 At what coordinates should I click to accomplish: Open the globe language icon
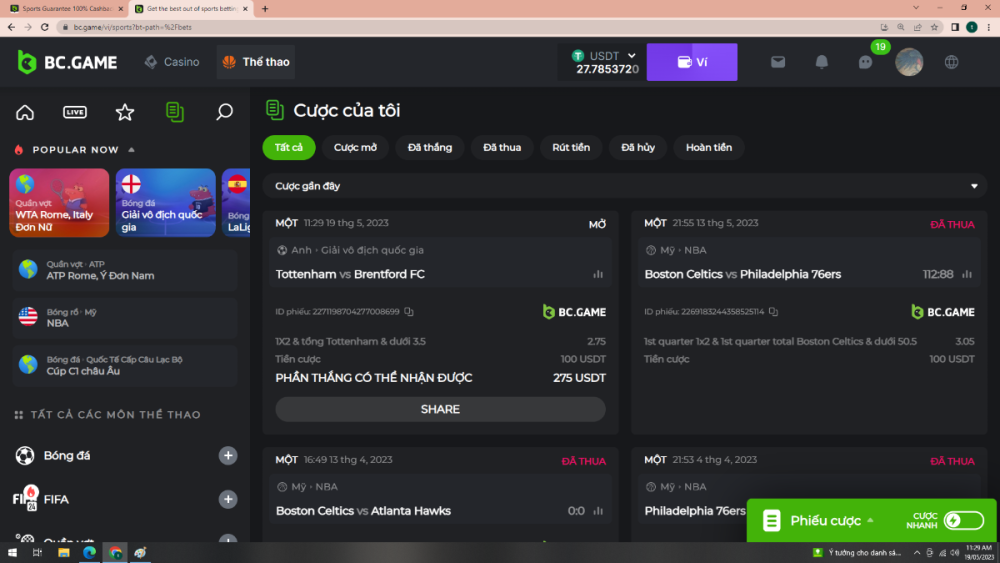[x=952, y=62]
